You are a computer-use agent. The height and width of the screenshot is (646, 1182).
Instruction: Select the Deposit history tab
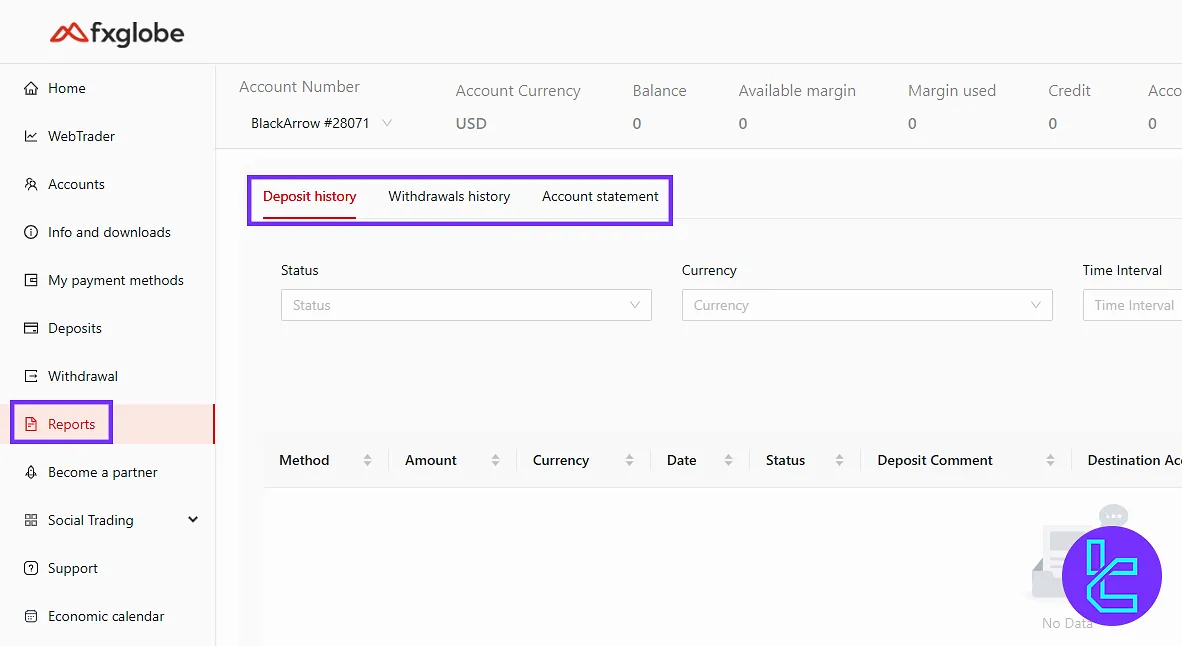coord(309,197)
